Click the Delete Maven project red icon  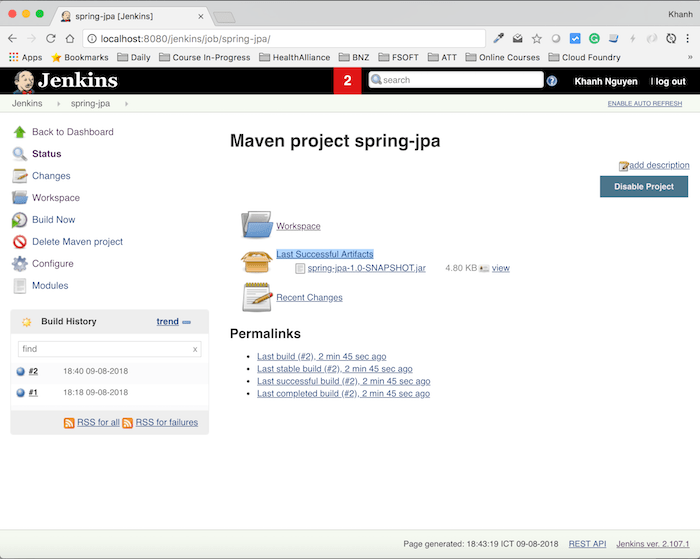click(x=20, y=242)
